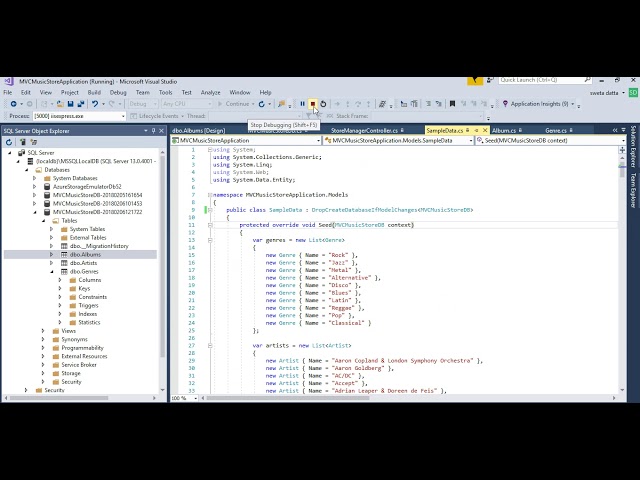Viewport: 640px width, 480px height.
Task: Collapse the namespace code block outline
Action: click(x=210, y=195)
